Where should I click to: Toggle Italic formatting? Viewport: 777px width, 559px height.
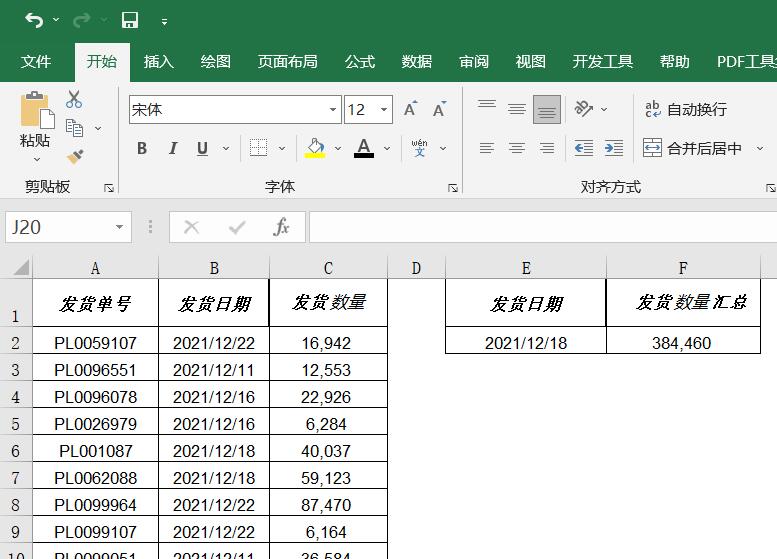coord(172,148)
